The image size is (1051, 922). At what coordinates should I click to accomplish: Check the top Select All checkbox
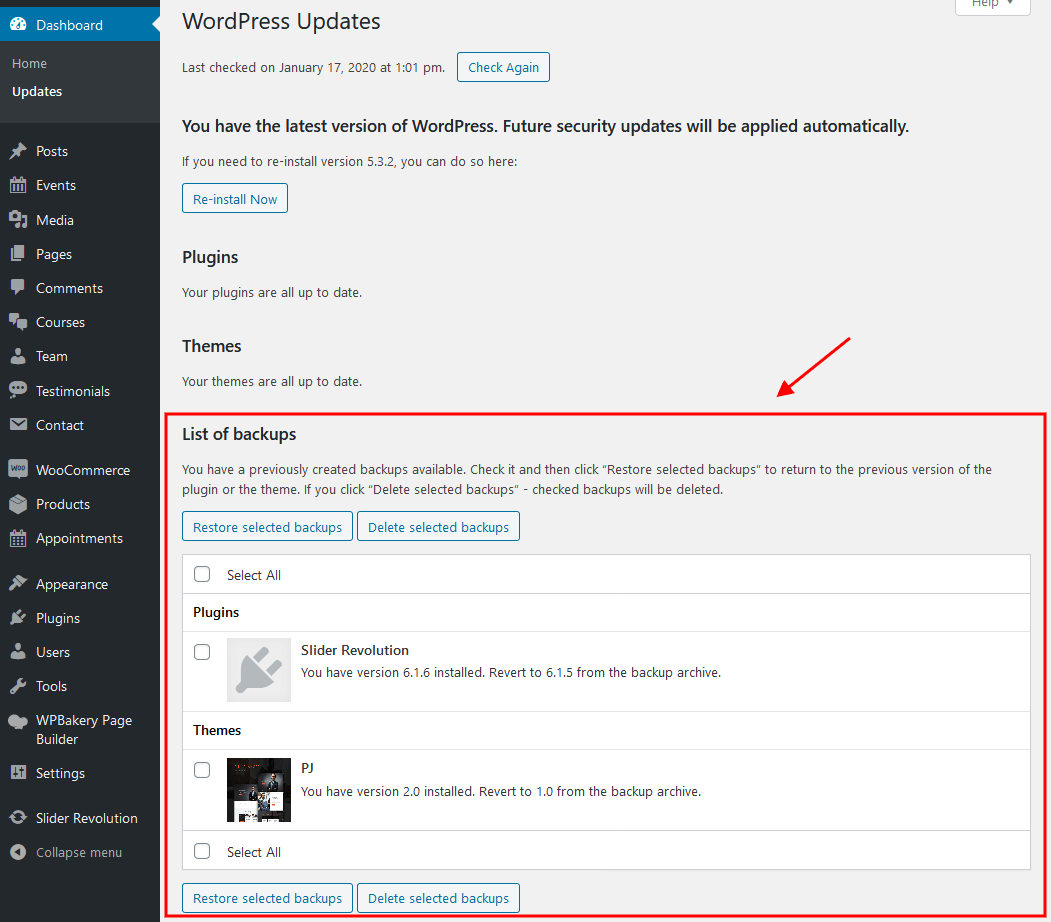click(202, 574)
